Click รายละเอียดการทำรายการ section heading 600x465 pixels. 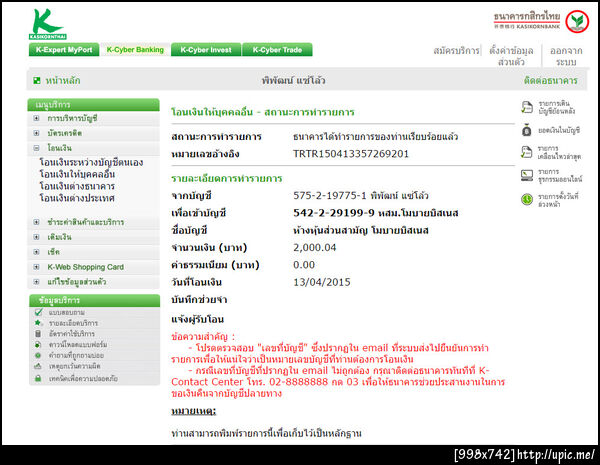(x=227, y=178)
